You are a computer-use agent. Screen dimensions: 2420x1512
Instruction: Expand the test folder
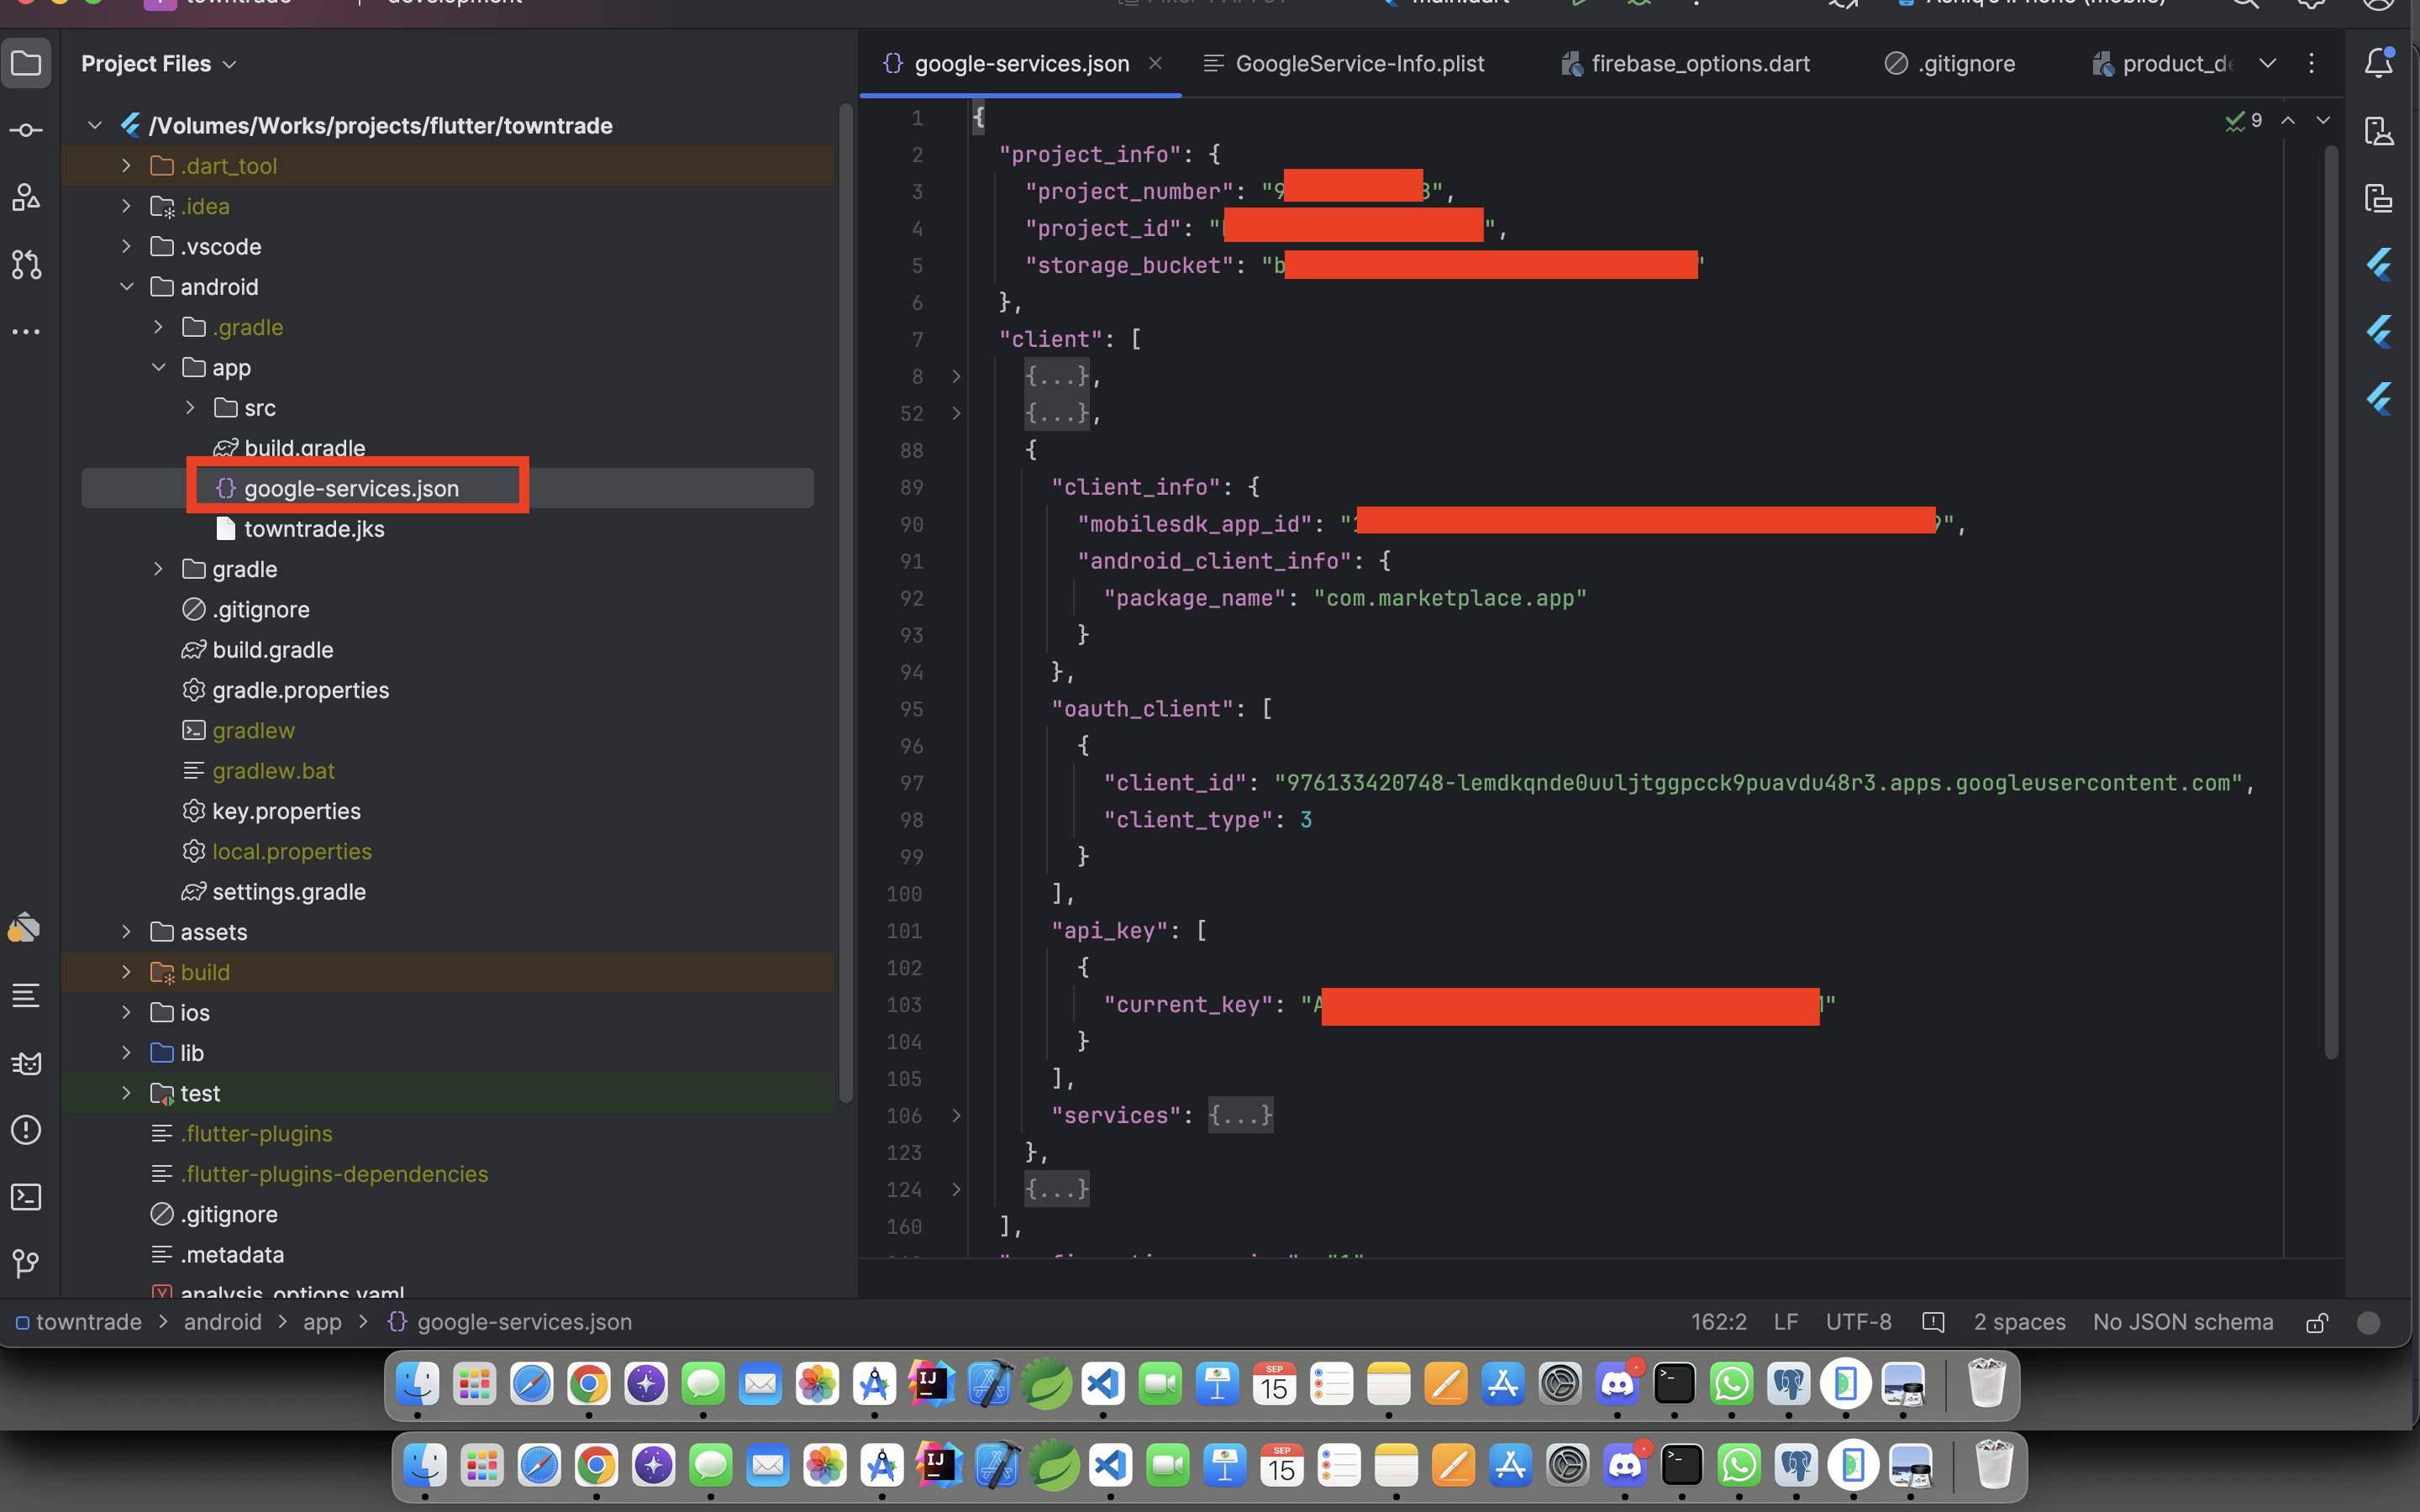126,1093
